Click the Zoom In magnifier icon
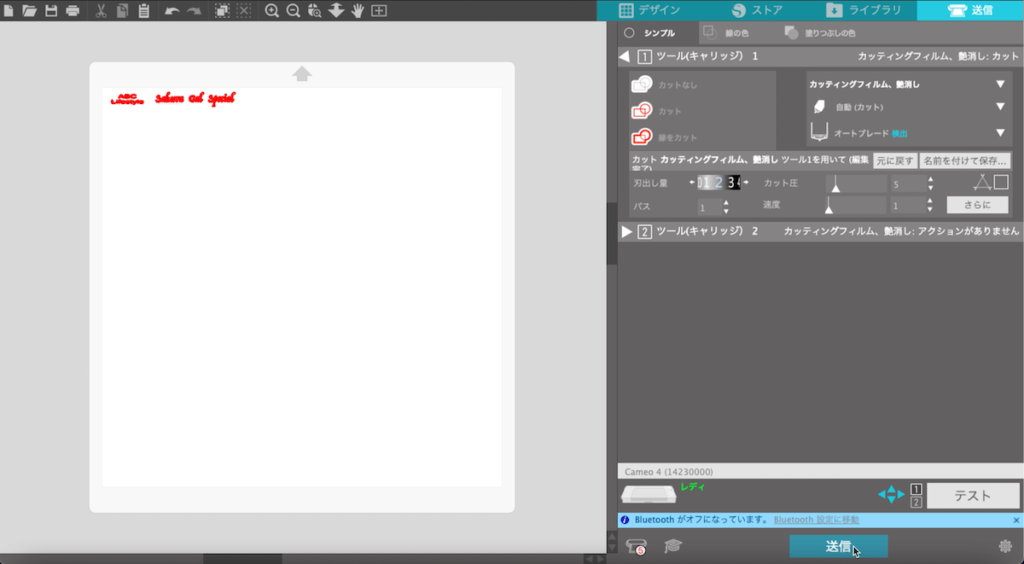1024x564 pixels. click(271, 10)
